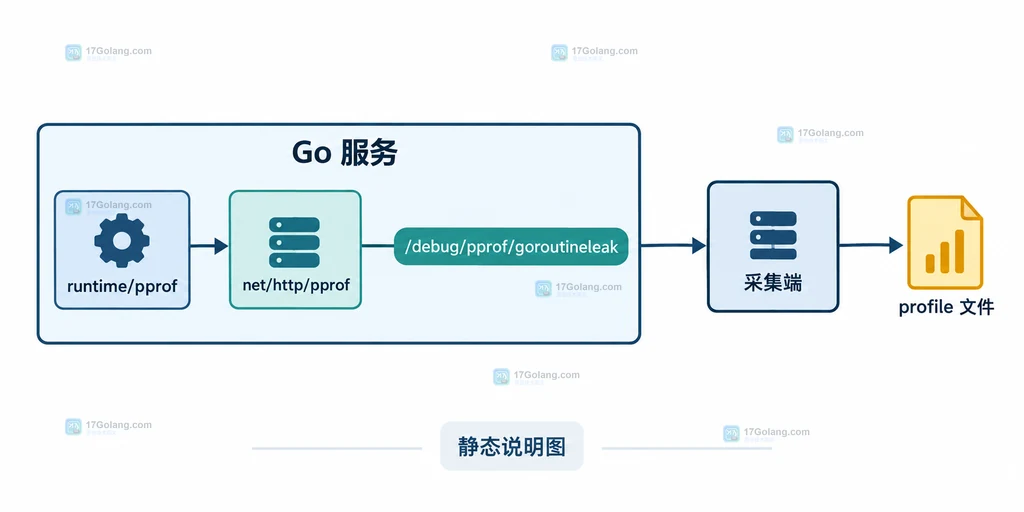This screenshot has width=1024, height=512.
Task: Click the server icon above net/http/pprof
Action: click(x=295, y=242)
